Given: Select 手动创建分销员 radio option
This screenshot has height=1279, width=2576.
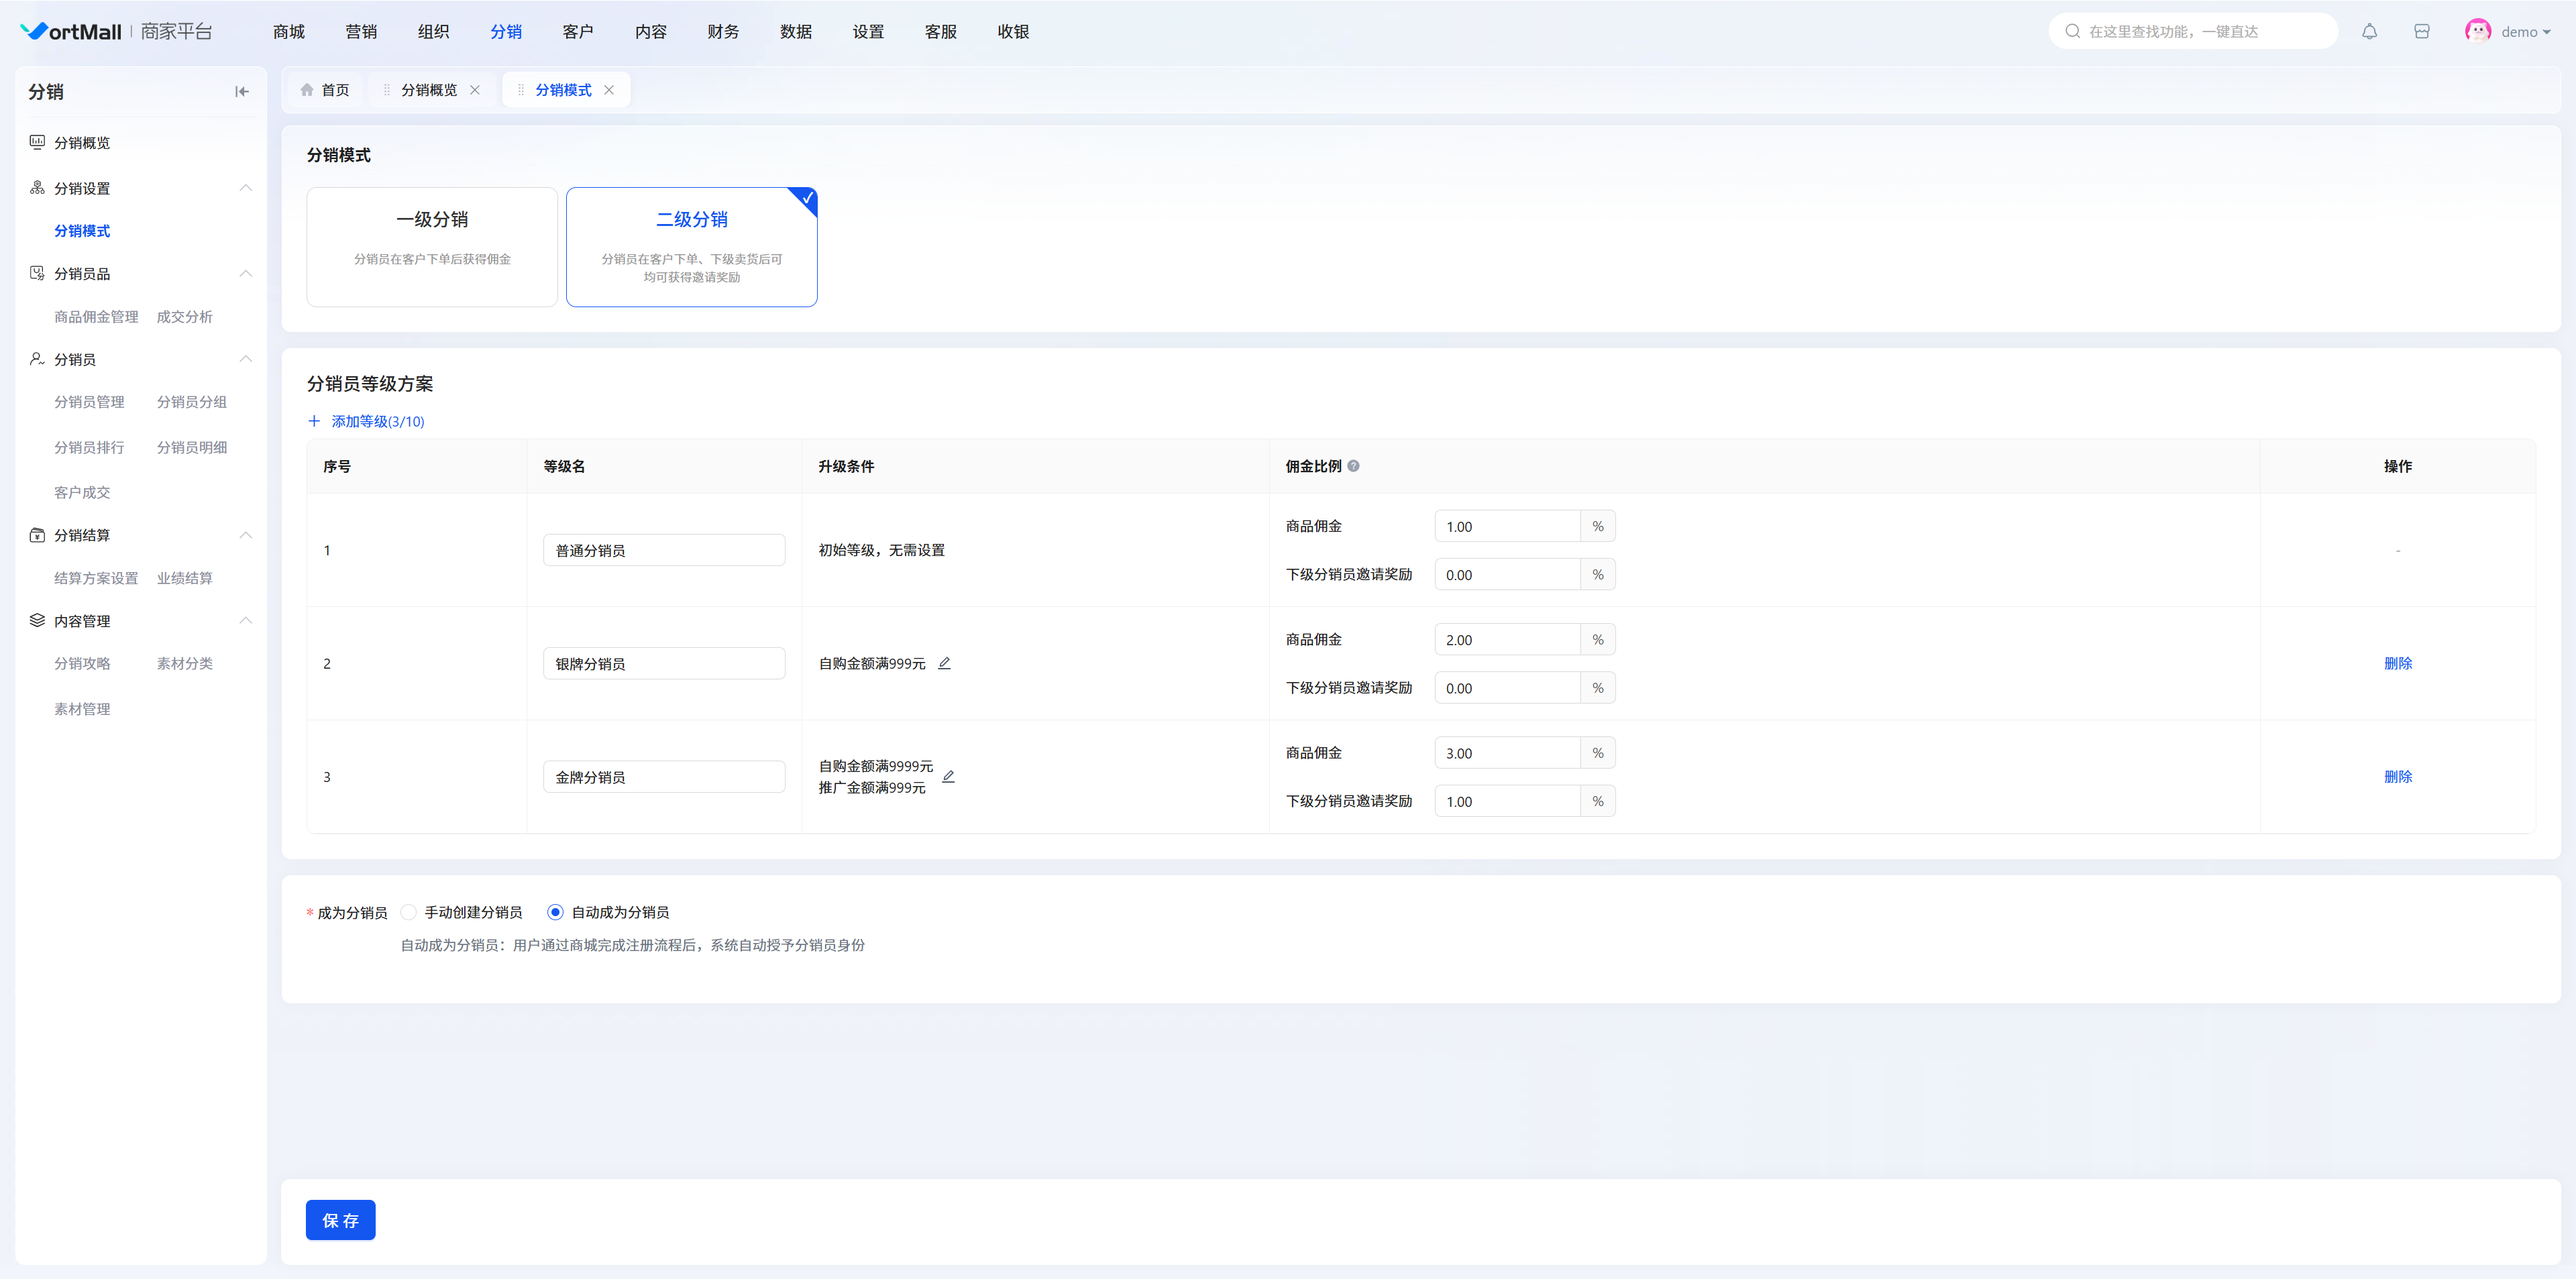Looking at the screenshot, I should [409, 912].
